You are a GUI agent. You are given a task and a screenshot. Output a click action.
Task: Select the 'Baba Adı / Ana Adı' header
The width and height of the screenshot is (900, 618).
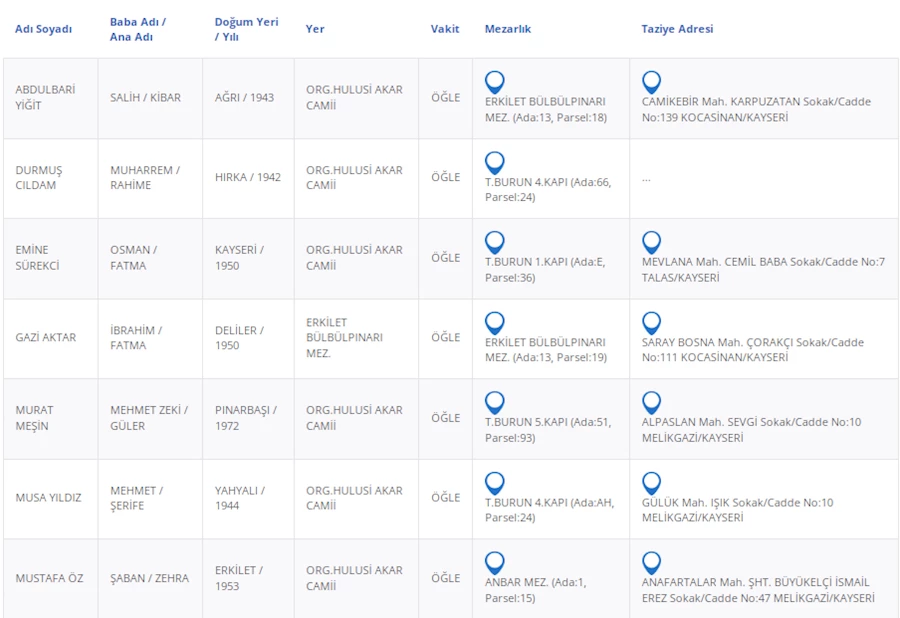(x=138, y=29)
